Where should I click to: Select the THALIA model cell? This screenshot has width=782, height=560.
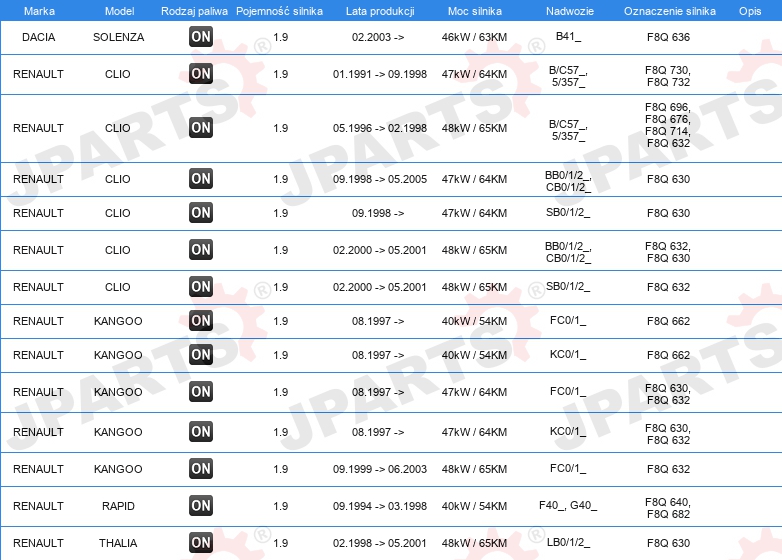pyautogui.click(x=118, y=543)
